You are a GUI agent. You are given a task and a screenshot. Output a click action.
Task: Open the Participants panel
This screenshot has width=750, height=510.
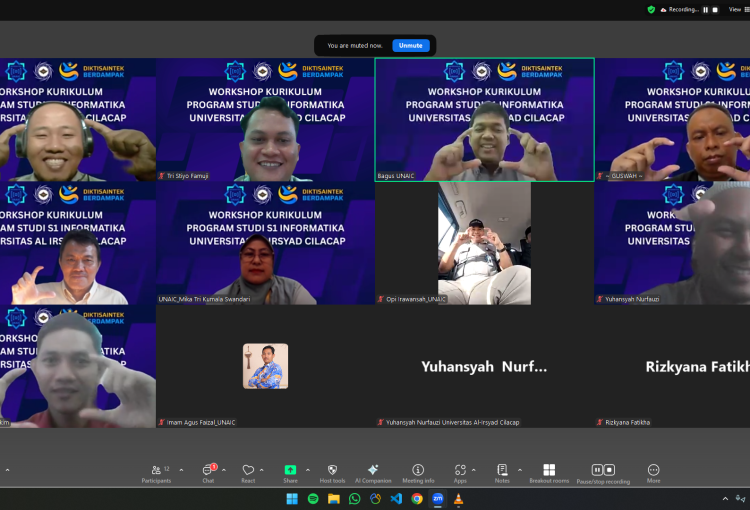[156, 472]
